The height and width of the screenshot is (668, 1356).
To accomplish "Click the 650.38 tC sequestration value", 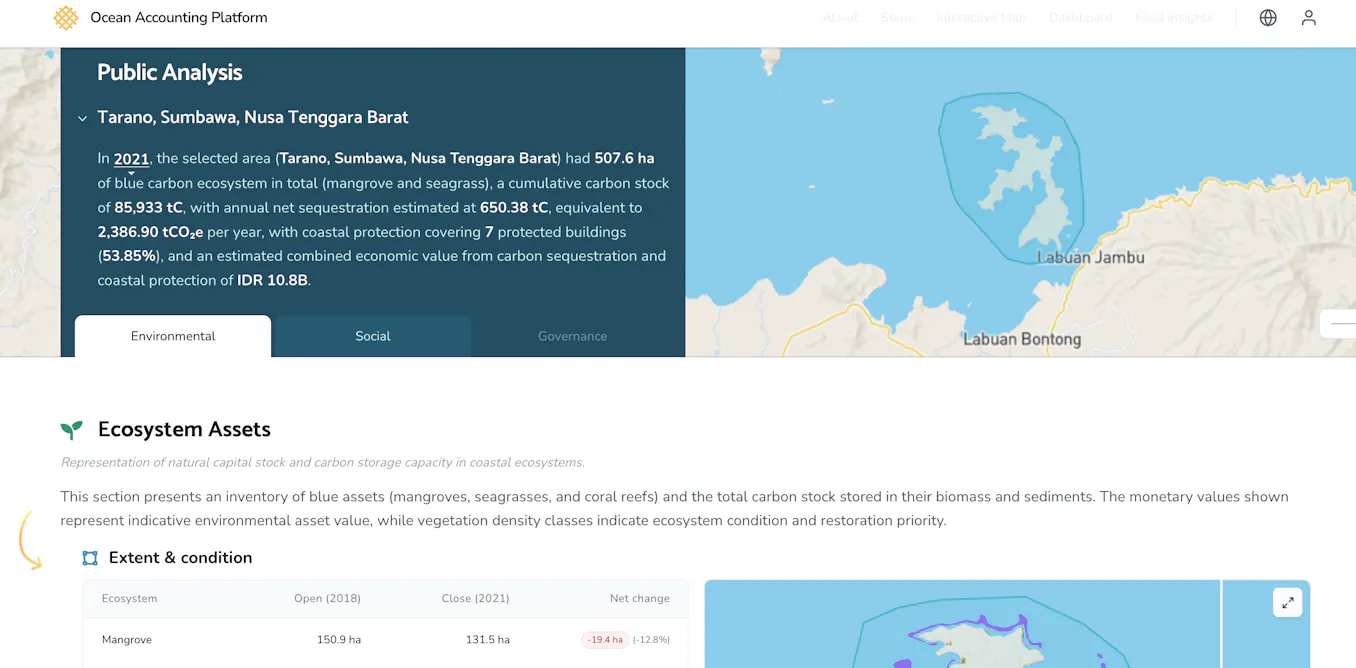I will pos(514,208).
